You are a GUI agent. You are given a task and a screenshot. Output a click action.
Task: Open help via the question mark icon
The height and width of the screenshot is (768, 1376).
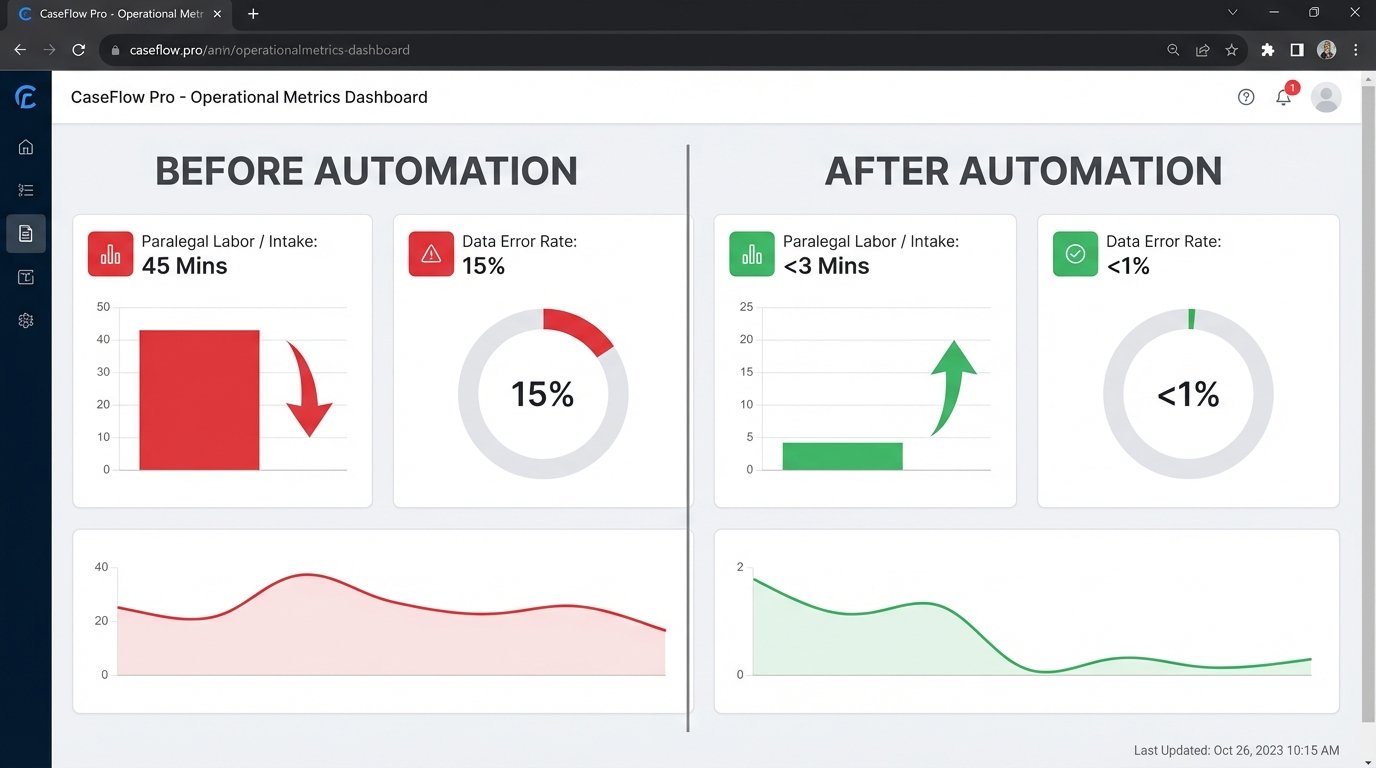[1245, 97]
